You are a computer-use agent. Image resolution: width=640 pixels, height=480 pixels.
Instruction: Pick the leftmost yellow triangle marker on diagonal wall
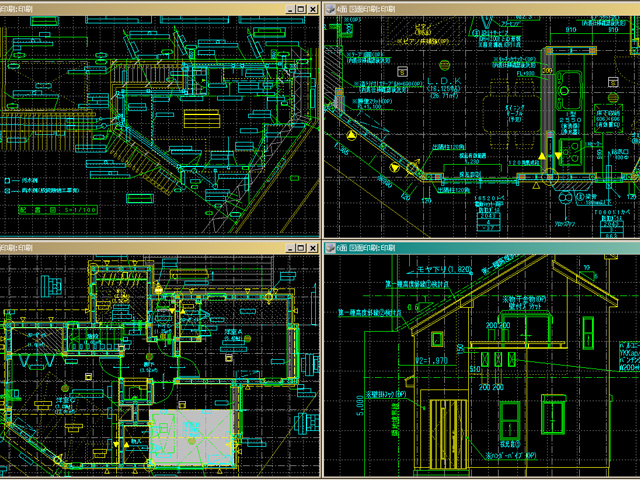tap(351, 134)
